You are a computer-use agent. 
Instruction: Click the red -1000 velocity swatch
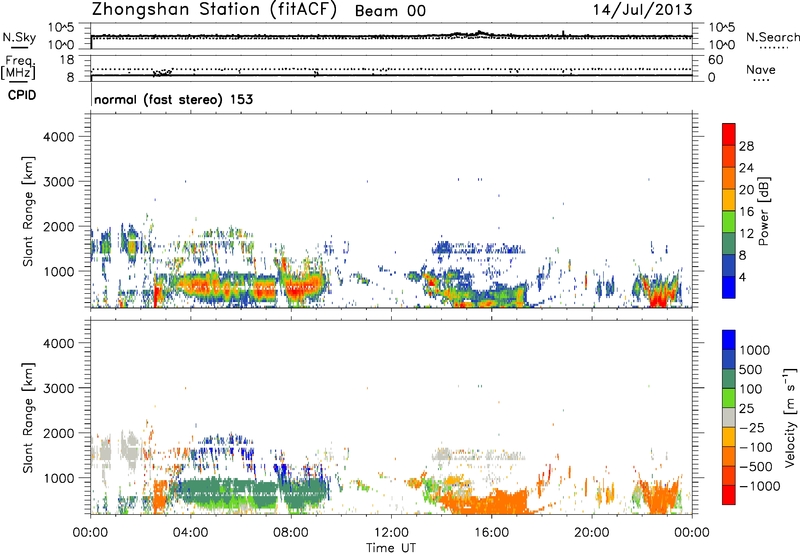pos(729,495)
